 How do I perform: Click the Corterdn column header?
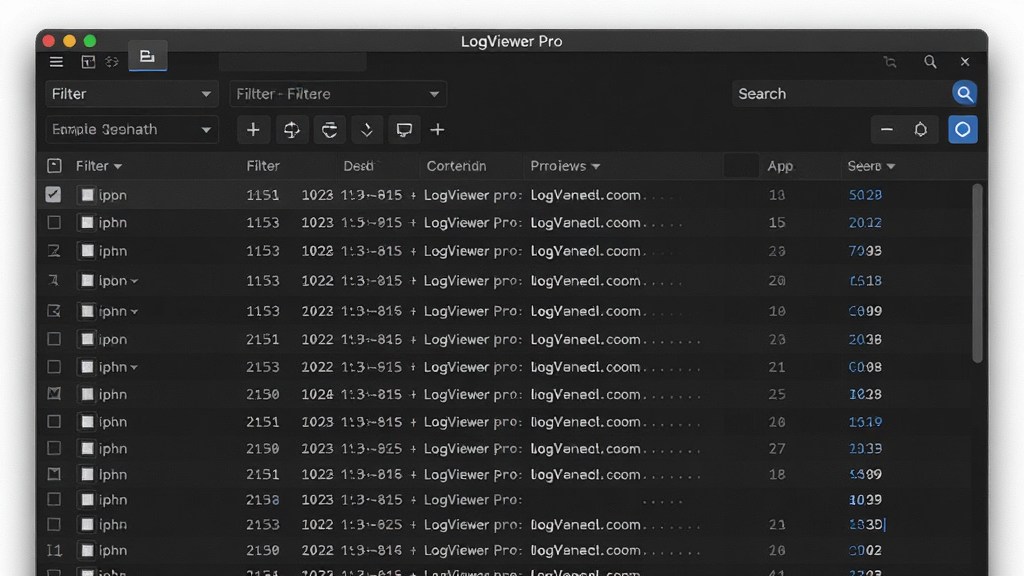click(x=456, y=166)
